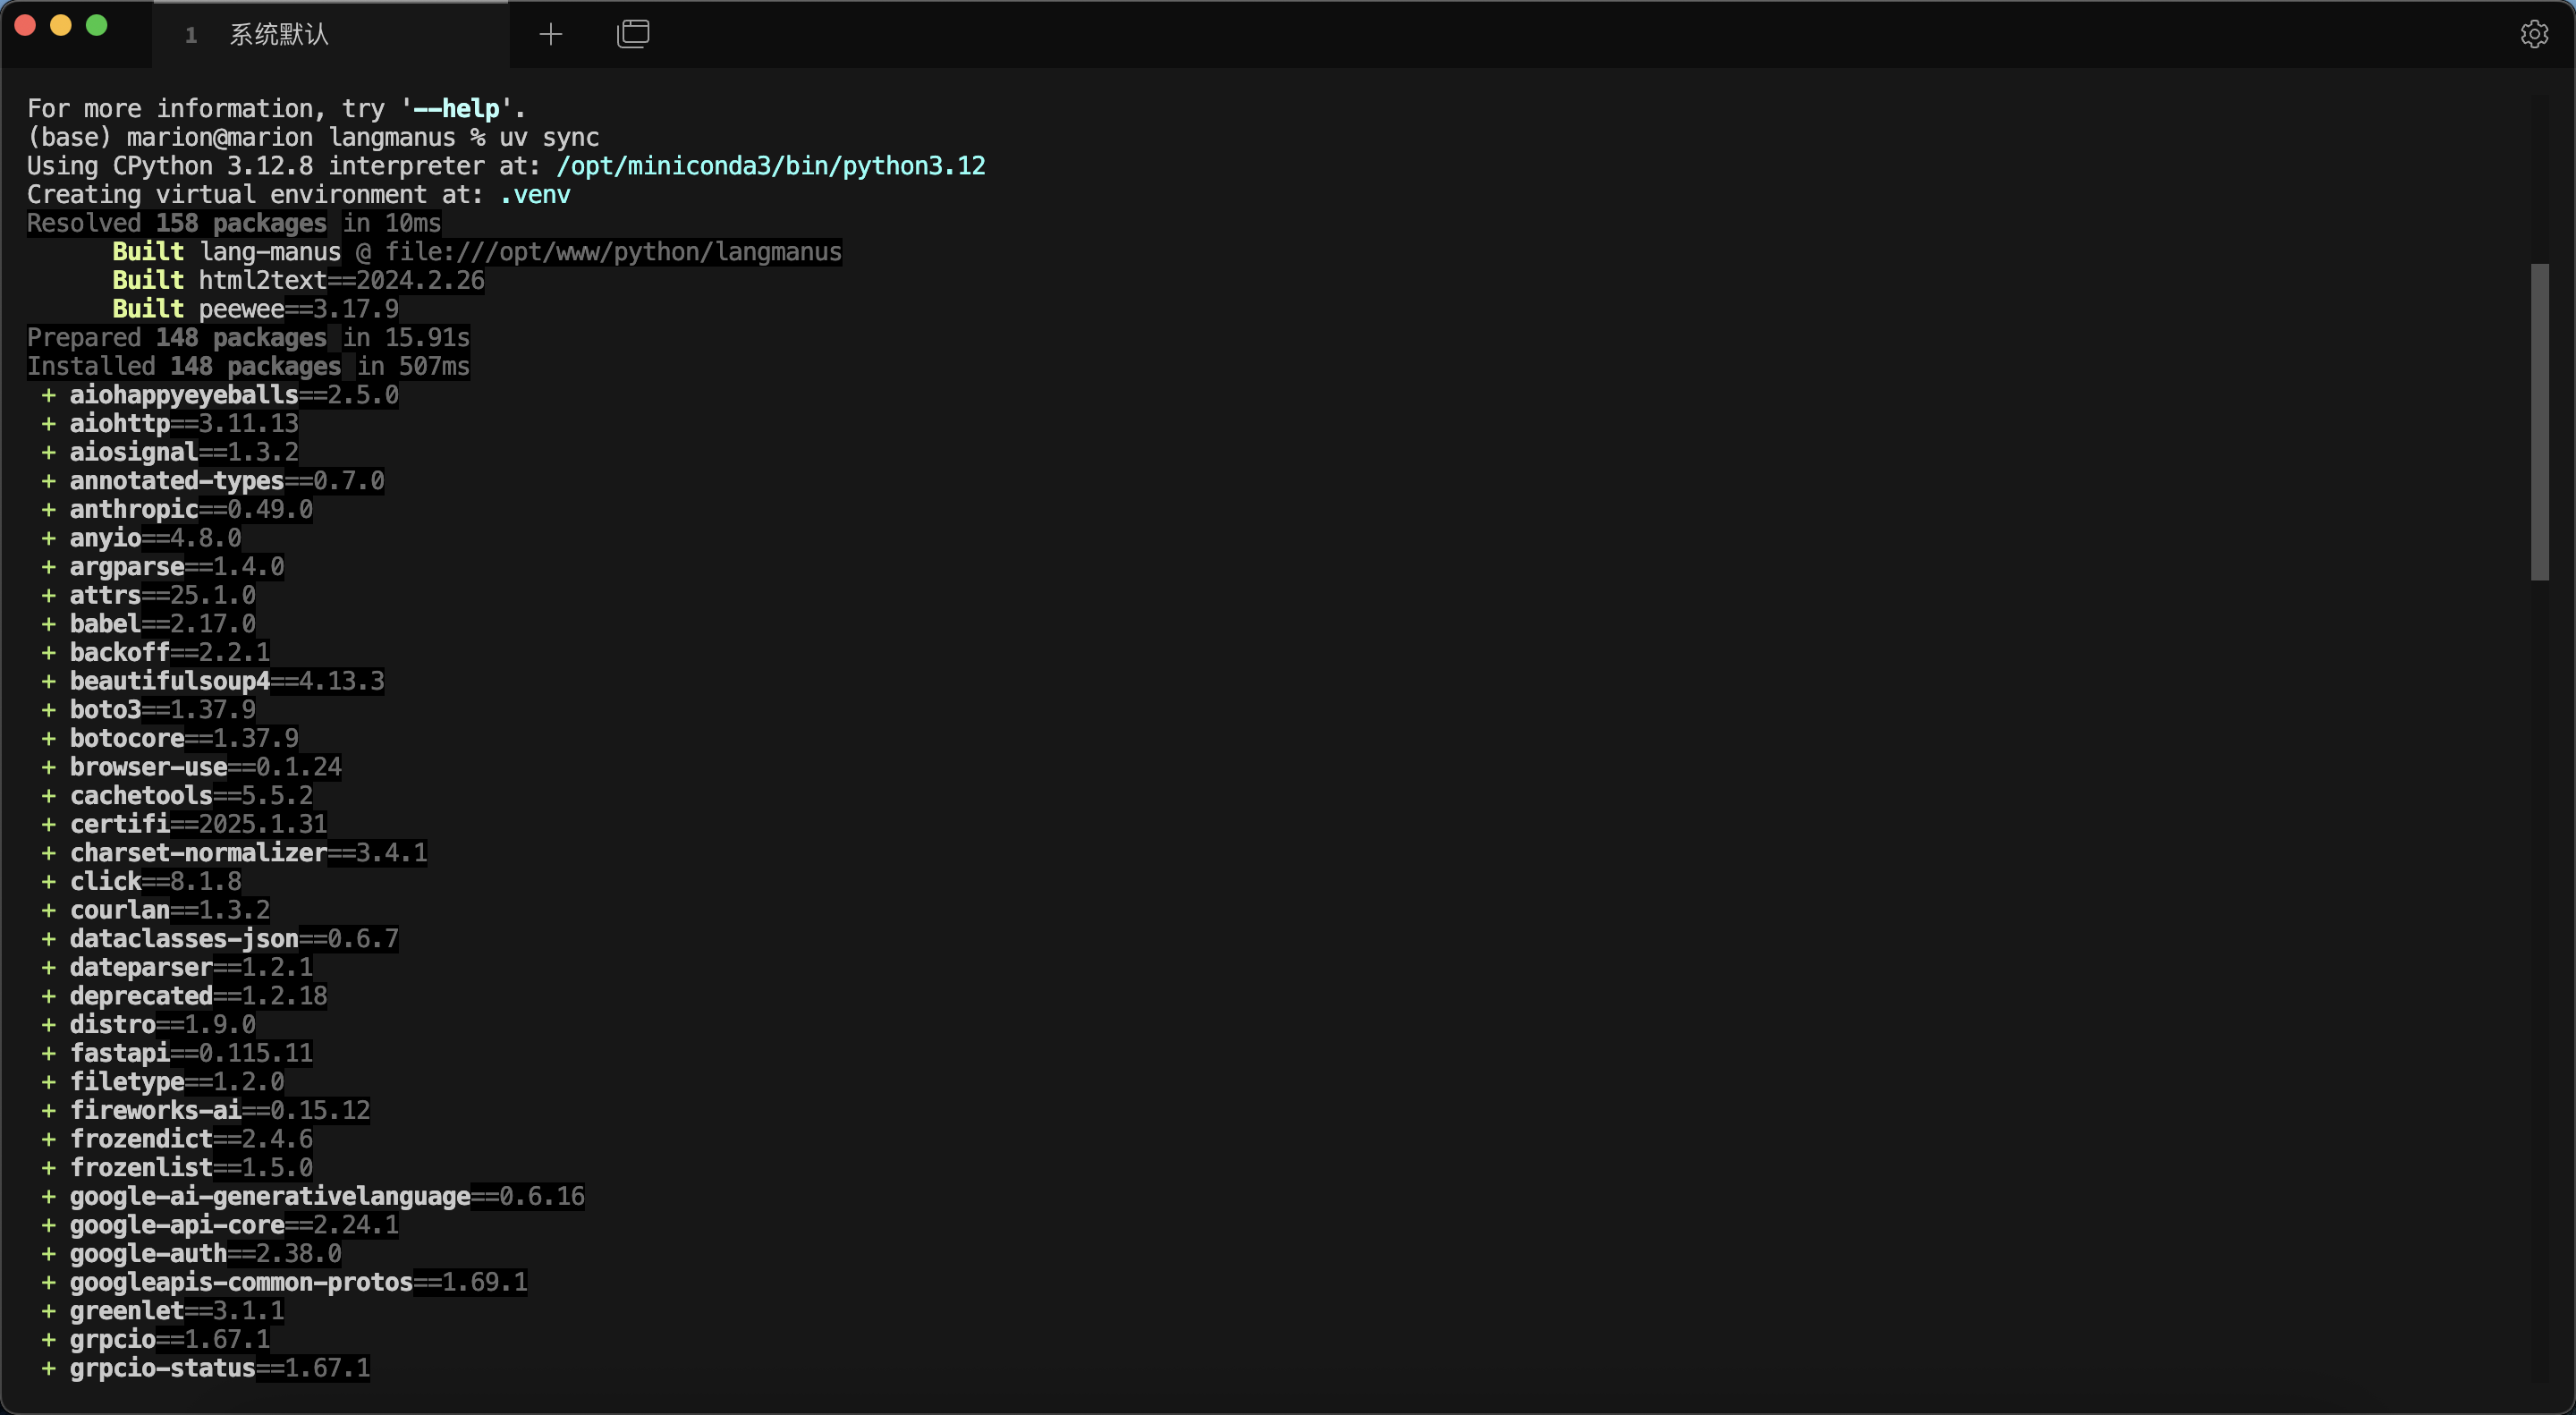Click the green fullscreen window button

(x=97, y=26)
